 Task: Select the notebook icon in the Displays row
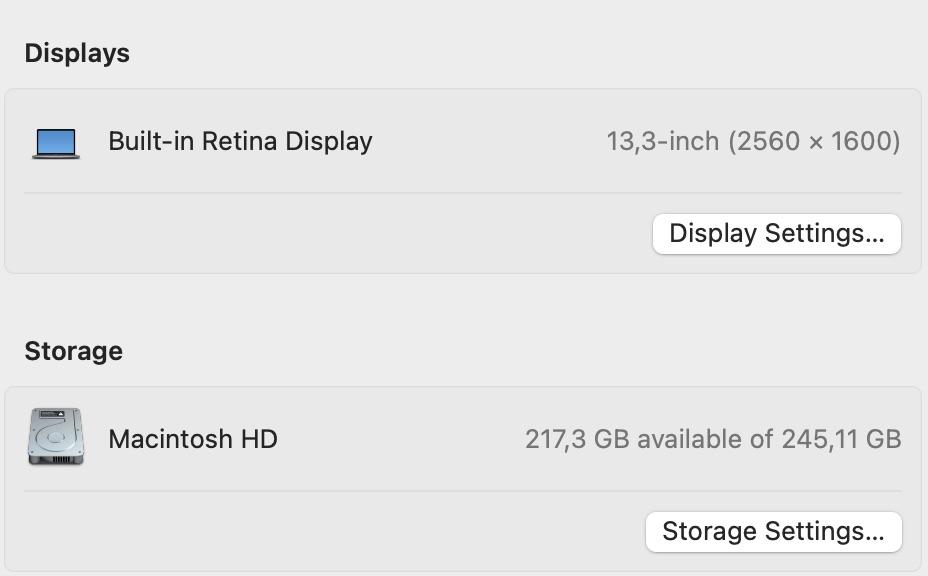pos(57,141)
